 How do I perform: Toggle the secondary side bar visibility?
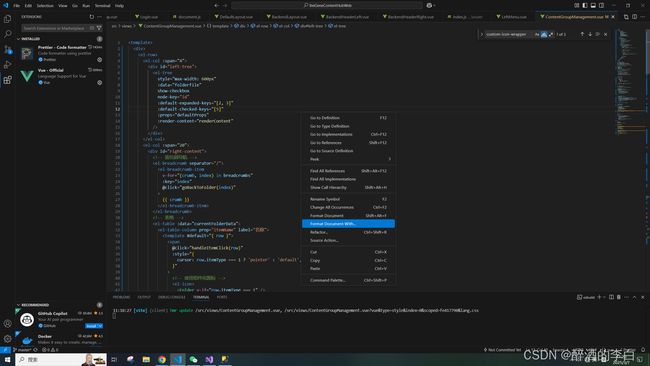(601, 5)
